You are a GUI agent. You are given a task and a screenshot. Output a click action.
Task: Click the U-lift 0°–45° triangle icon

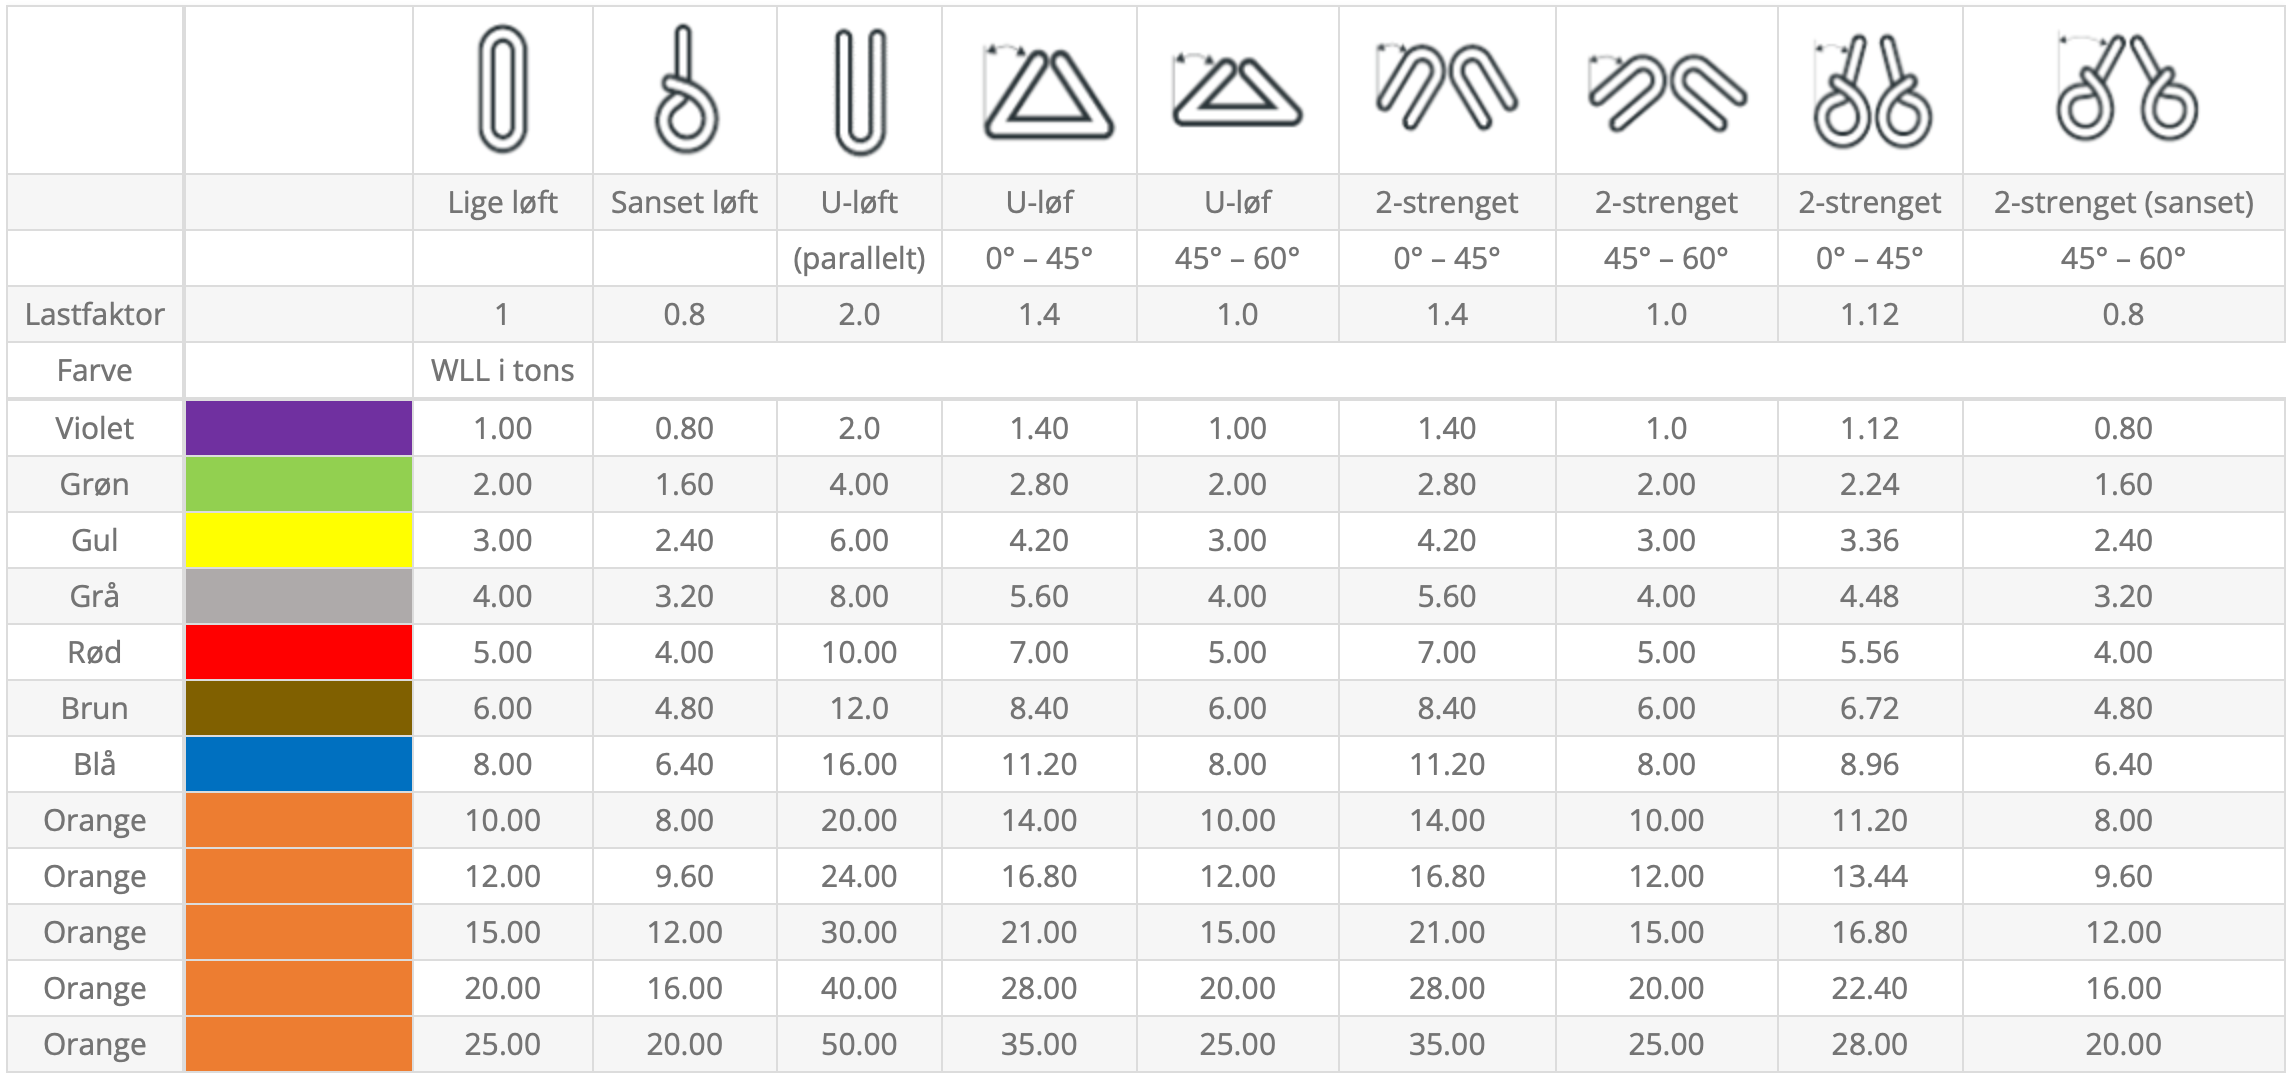click(x=1046, y=94)
